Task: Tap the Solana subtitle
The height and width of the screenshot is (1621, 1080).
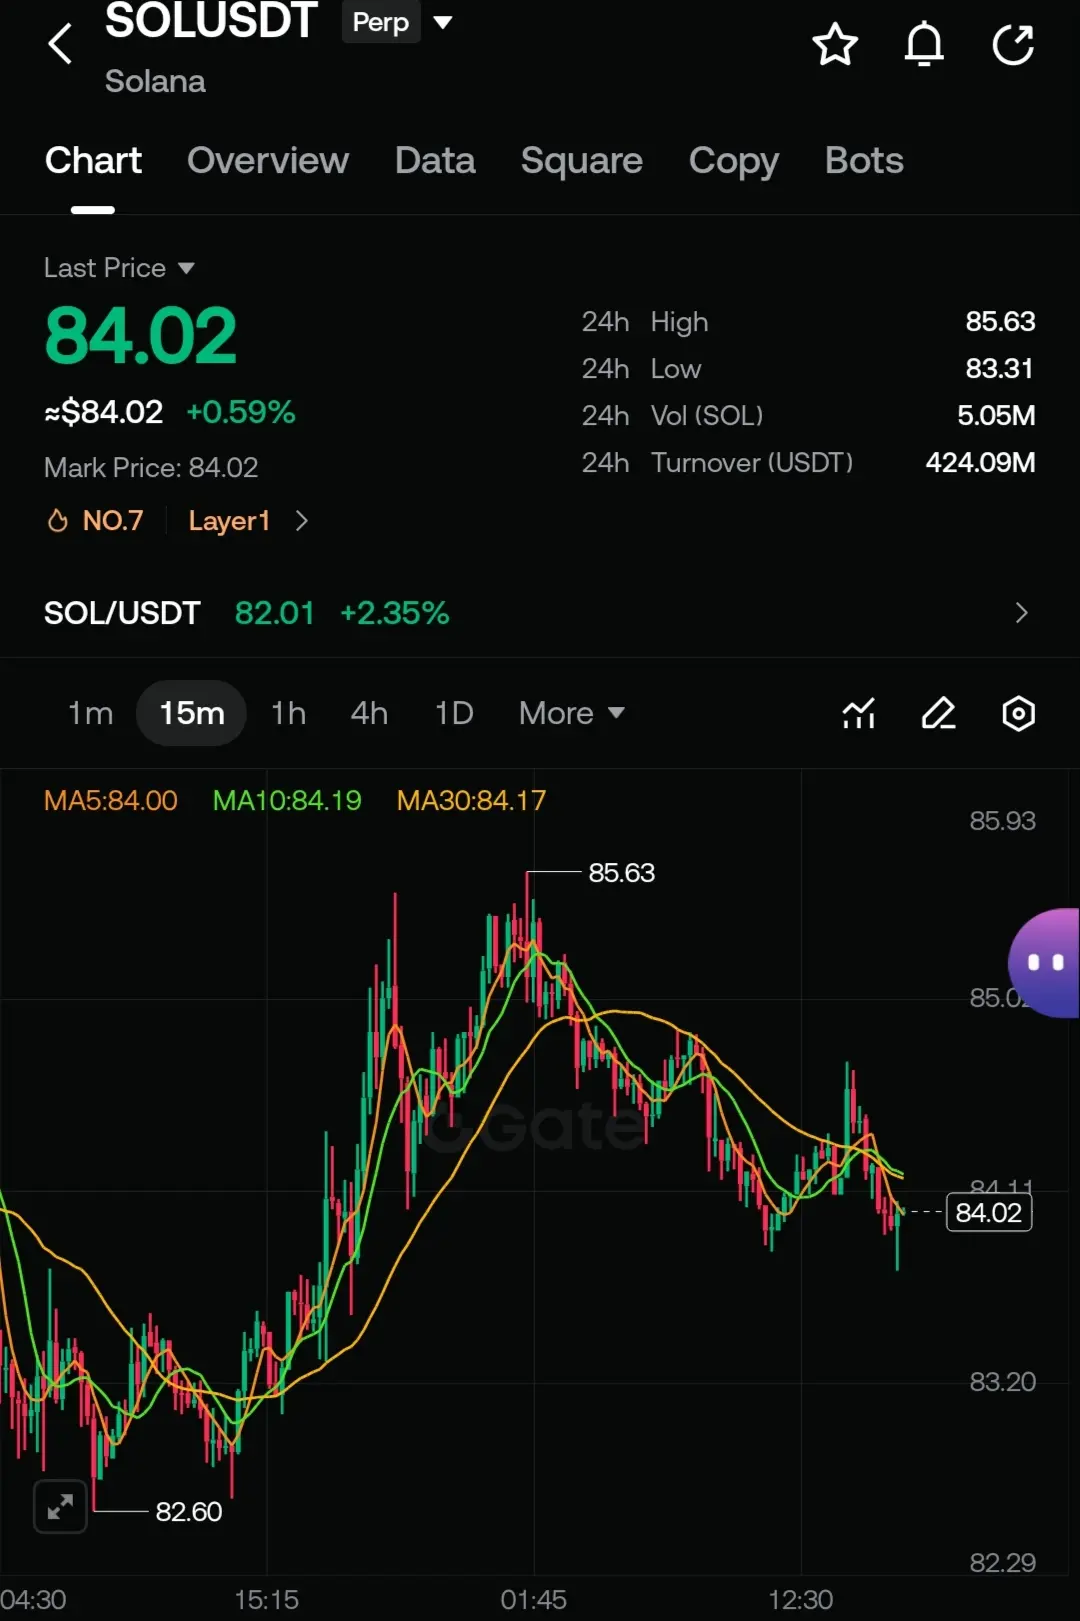Action: click(155, 81)
